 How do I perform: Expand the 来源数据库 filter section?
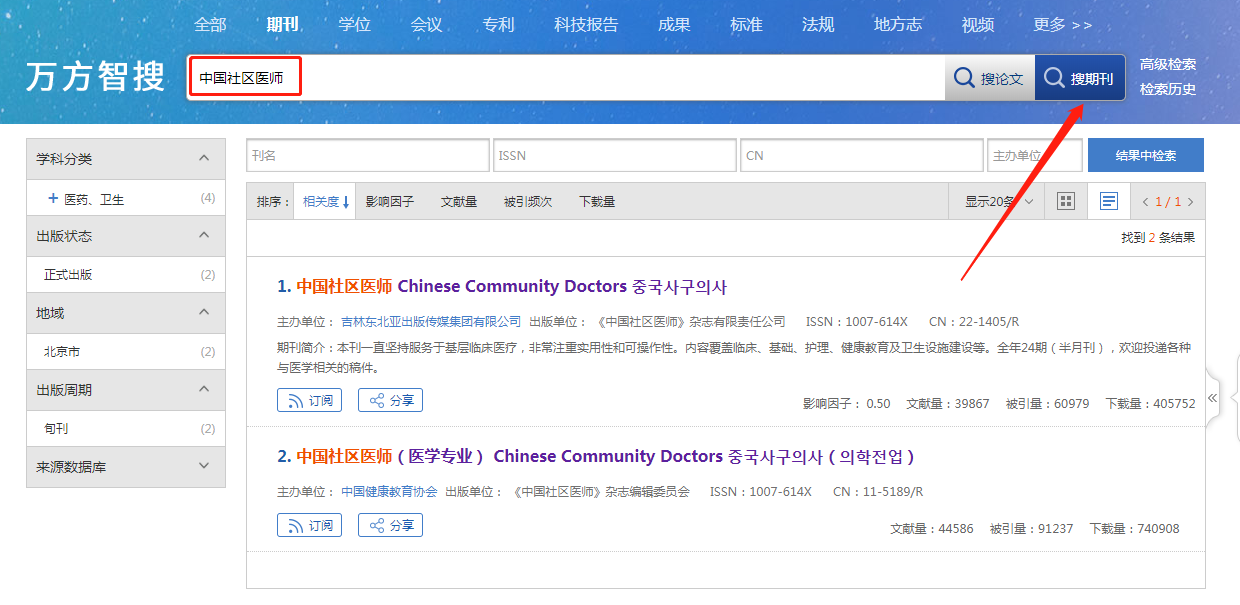pyautogui.click(x=204, y=466)
